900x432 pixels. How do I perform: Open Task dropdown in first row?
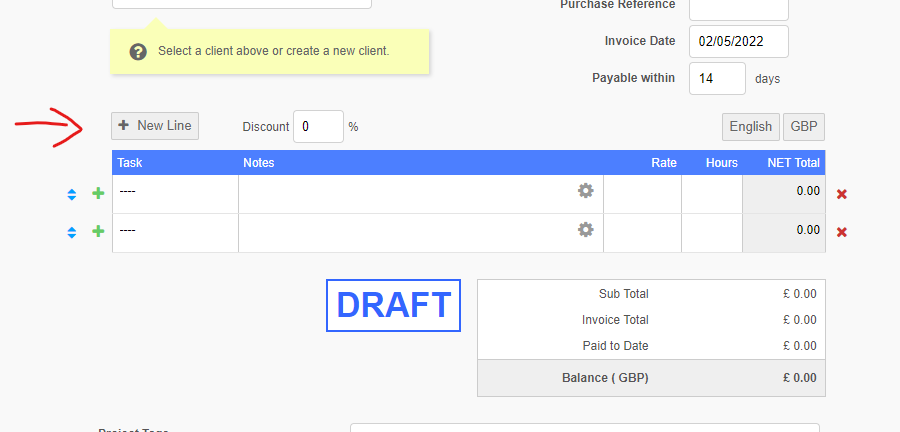[175, 191]
